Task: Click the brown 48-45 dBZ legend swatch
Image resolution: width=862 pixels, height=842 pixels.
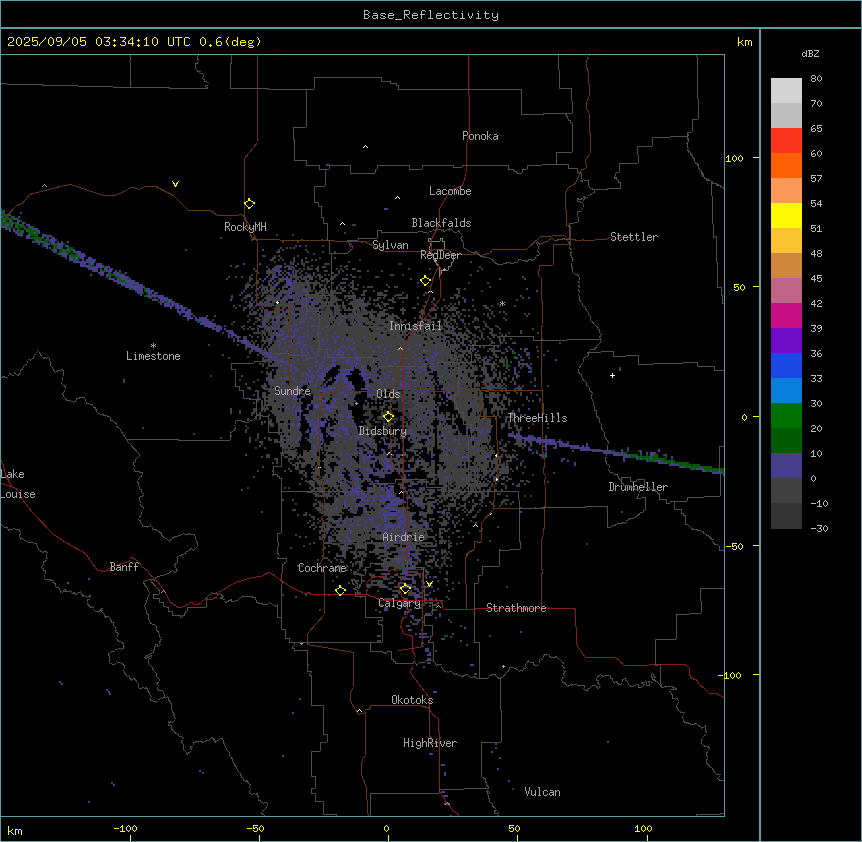Action: (x=786, y=265)
